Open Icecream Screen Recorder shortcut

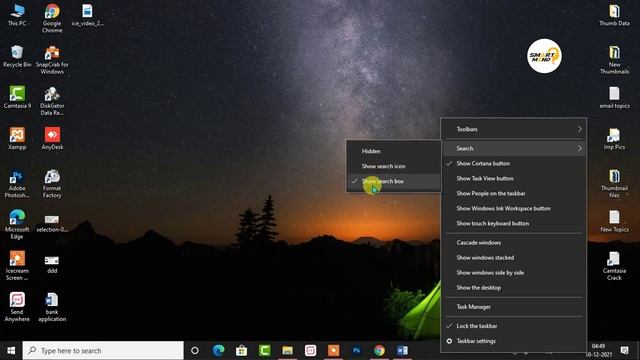(17, 266)
